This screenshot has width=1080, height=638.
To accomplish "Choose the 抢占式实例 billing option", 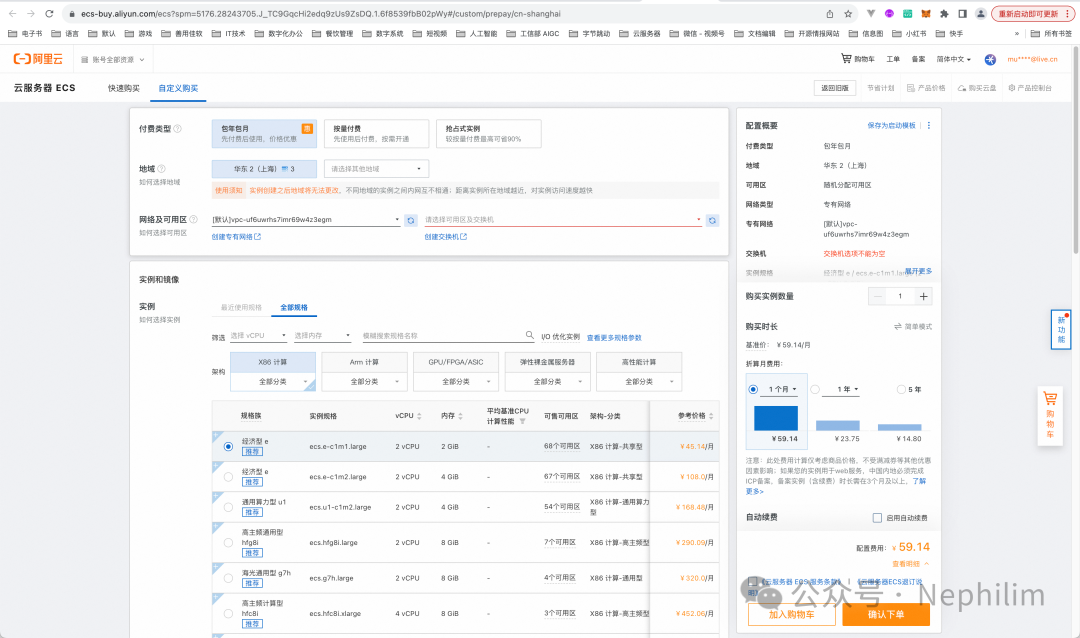I will (x=489, y=134).
